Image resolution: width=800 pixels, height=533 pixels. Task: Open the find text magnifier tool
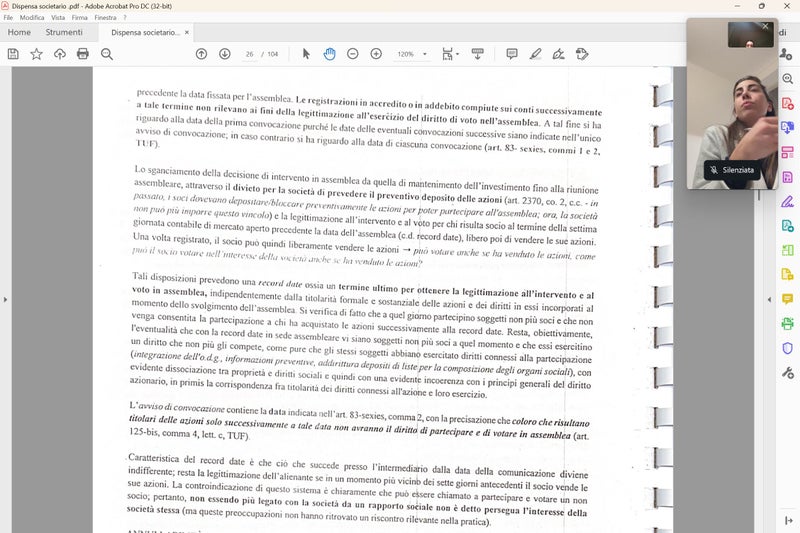107,54
